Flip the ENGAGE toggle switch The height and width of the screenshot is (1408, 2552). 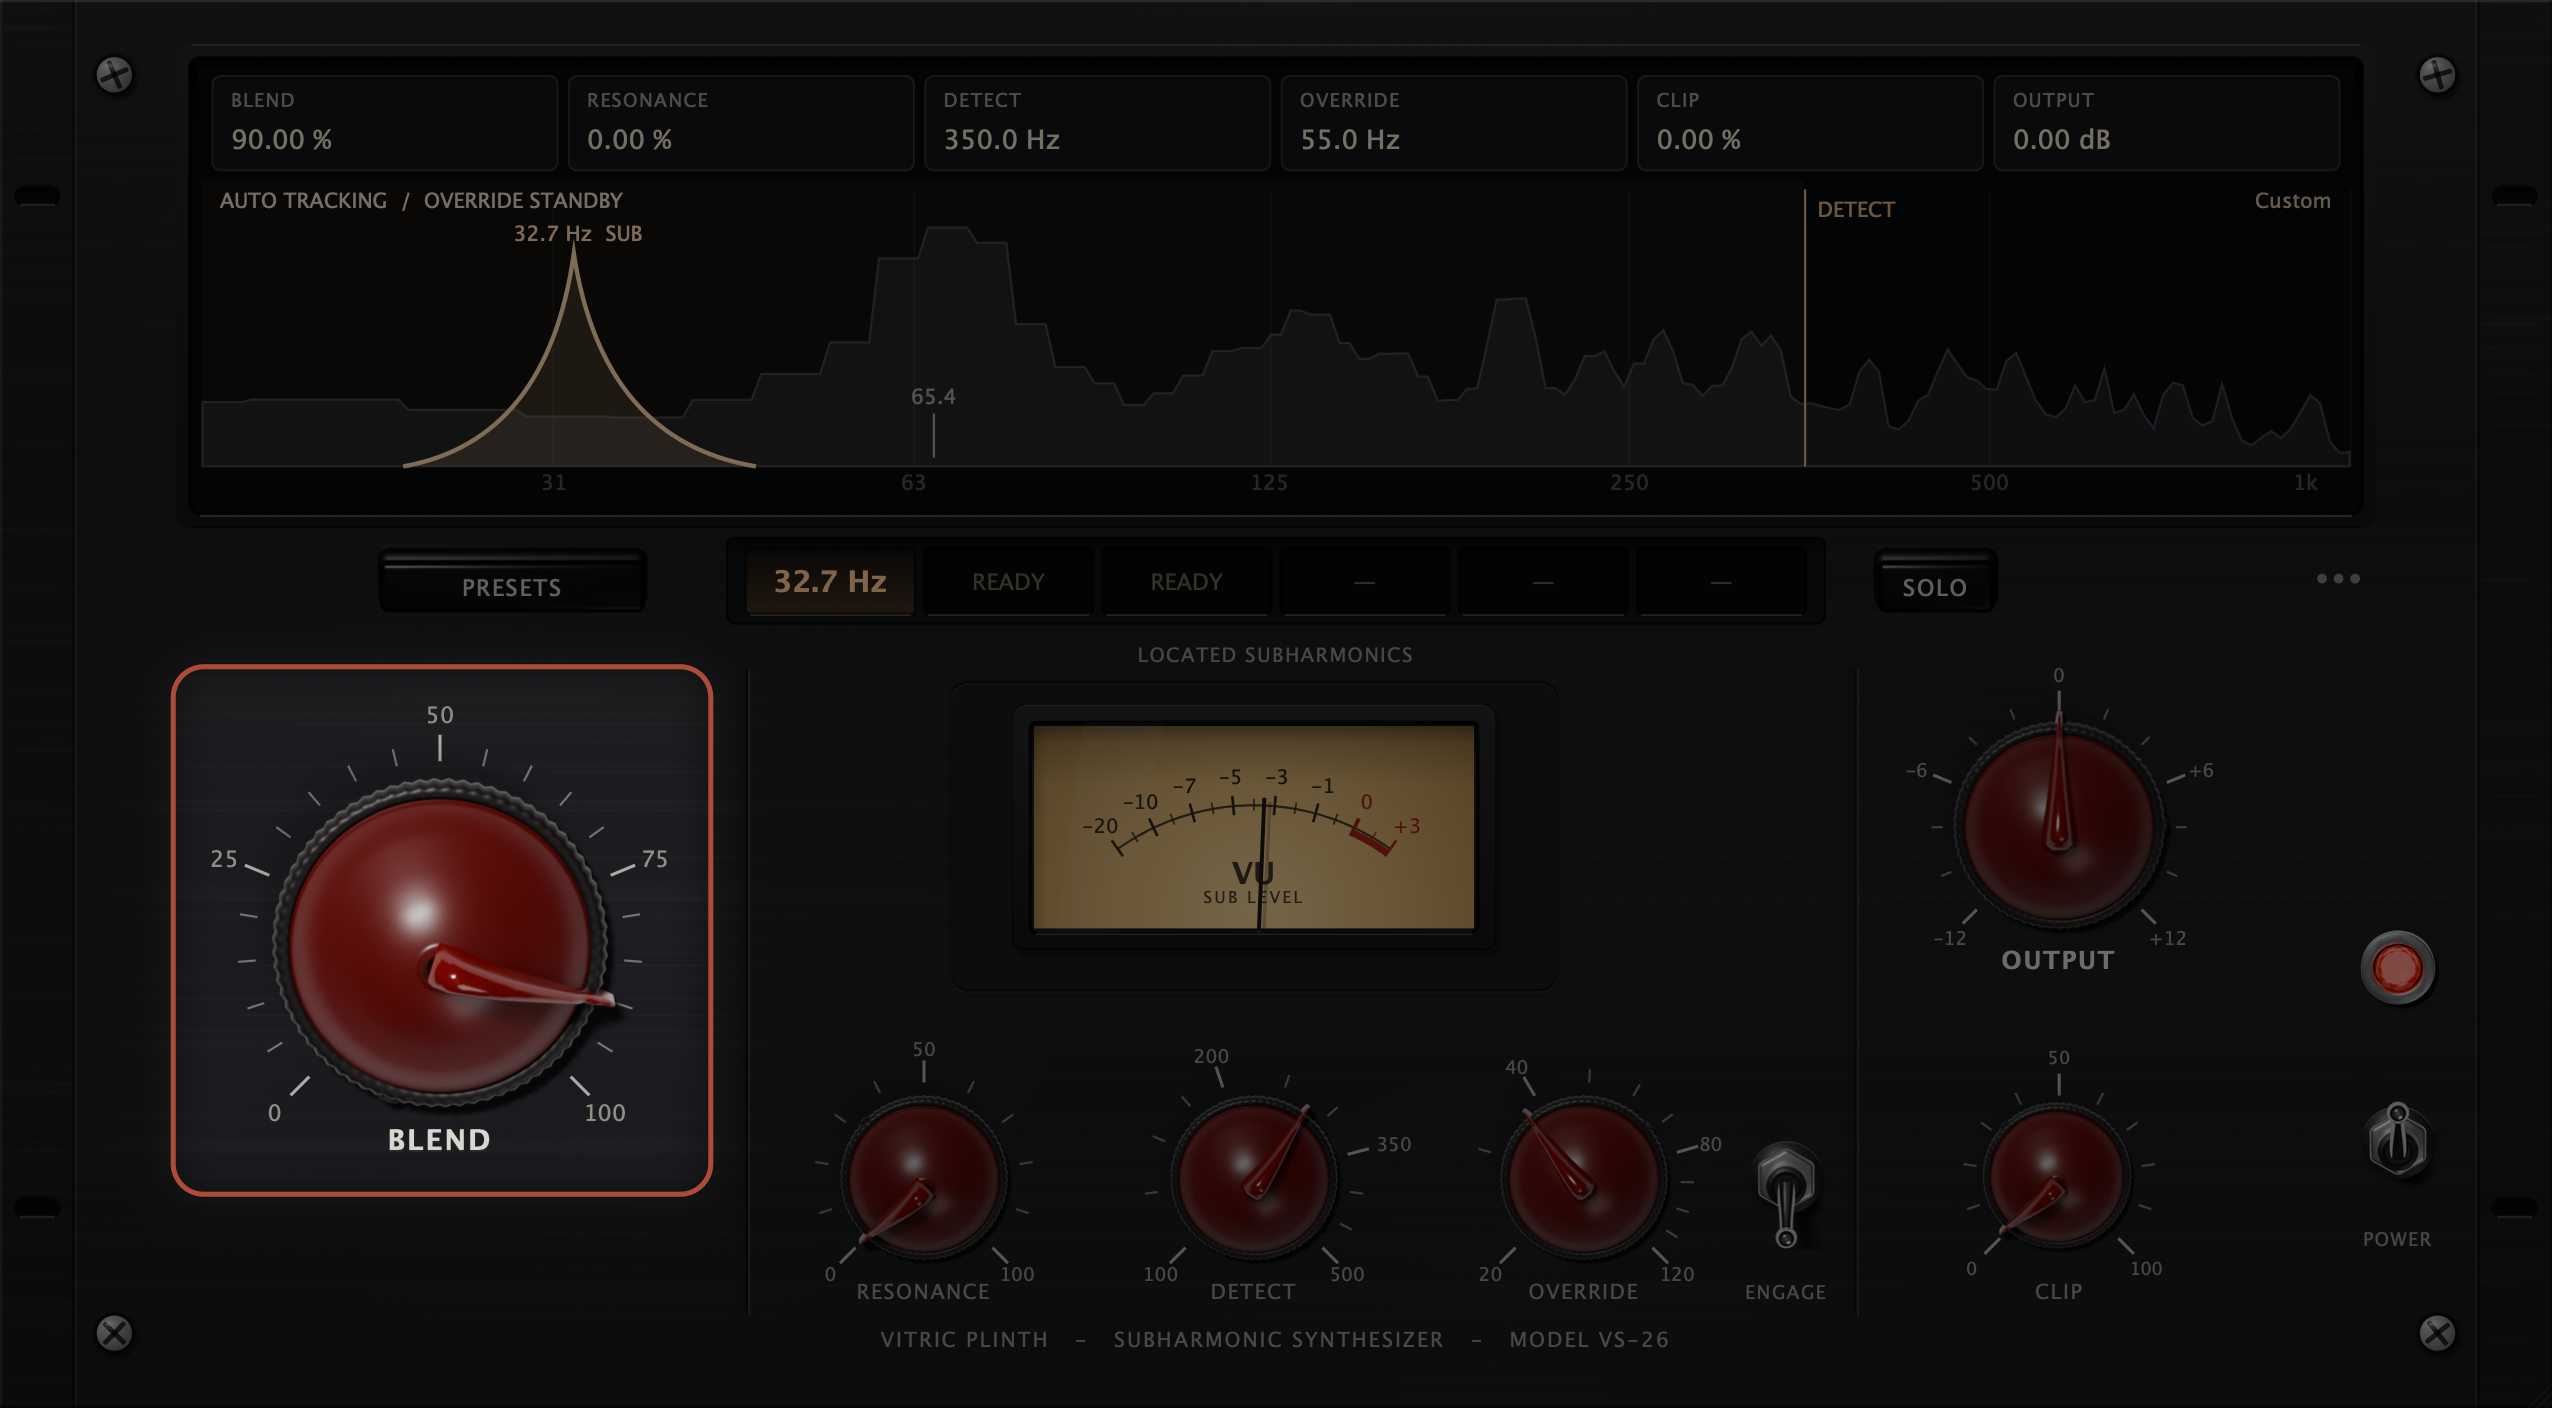click(1786, 1195)
